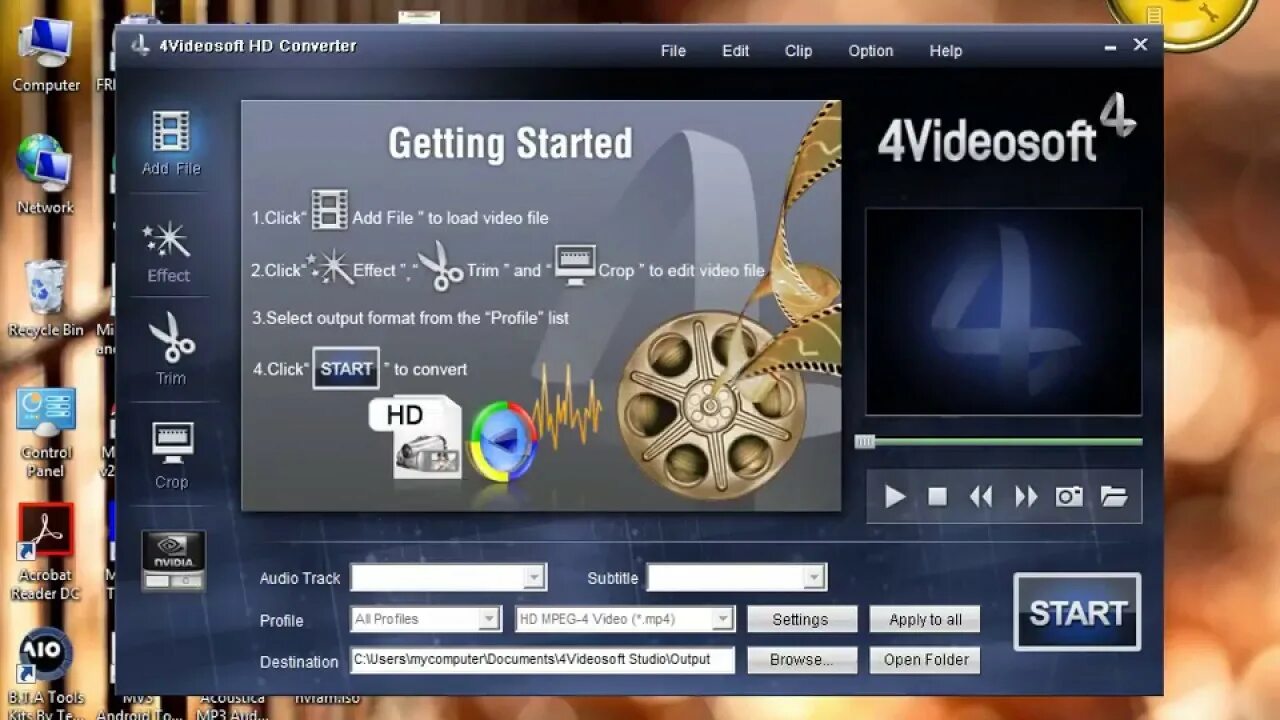Click scissors icon in Getting Started step 2

(x=440, y=266)
